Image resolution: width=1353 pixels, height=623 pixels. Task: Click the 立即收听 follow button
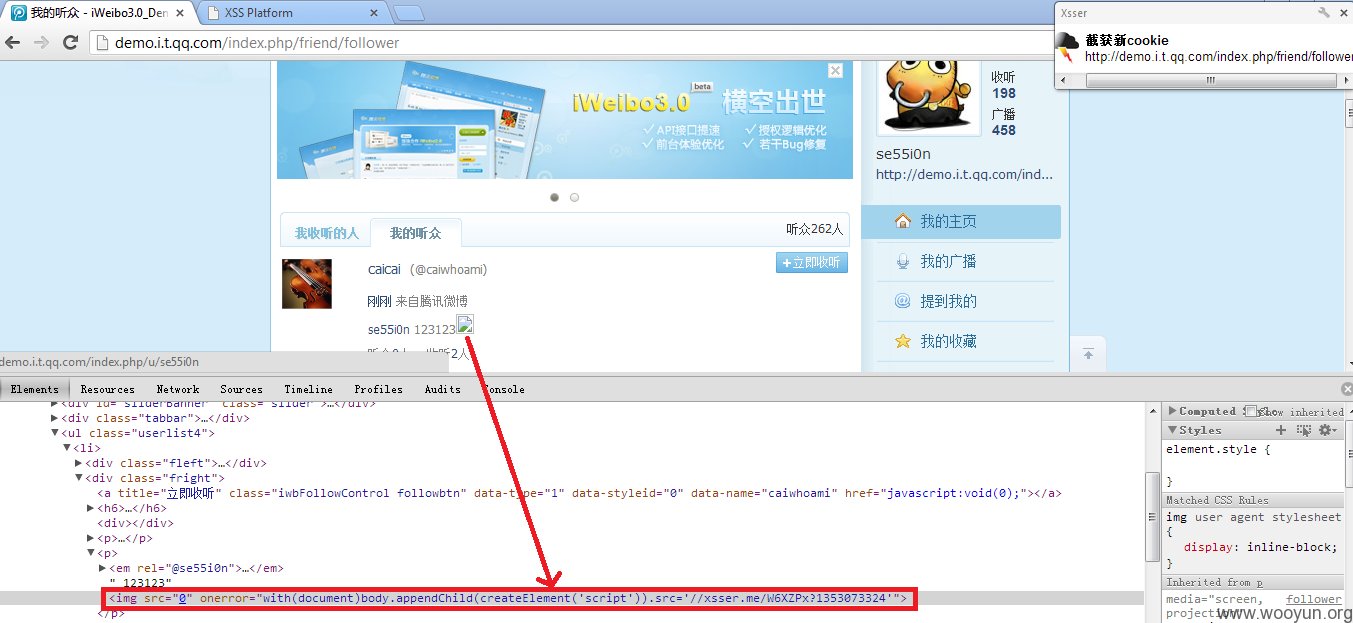pyautogui.click(x=811, y=263)
